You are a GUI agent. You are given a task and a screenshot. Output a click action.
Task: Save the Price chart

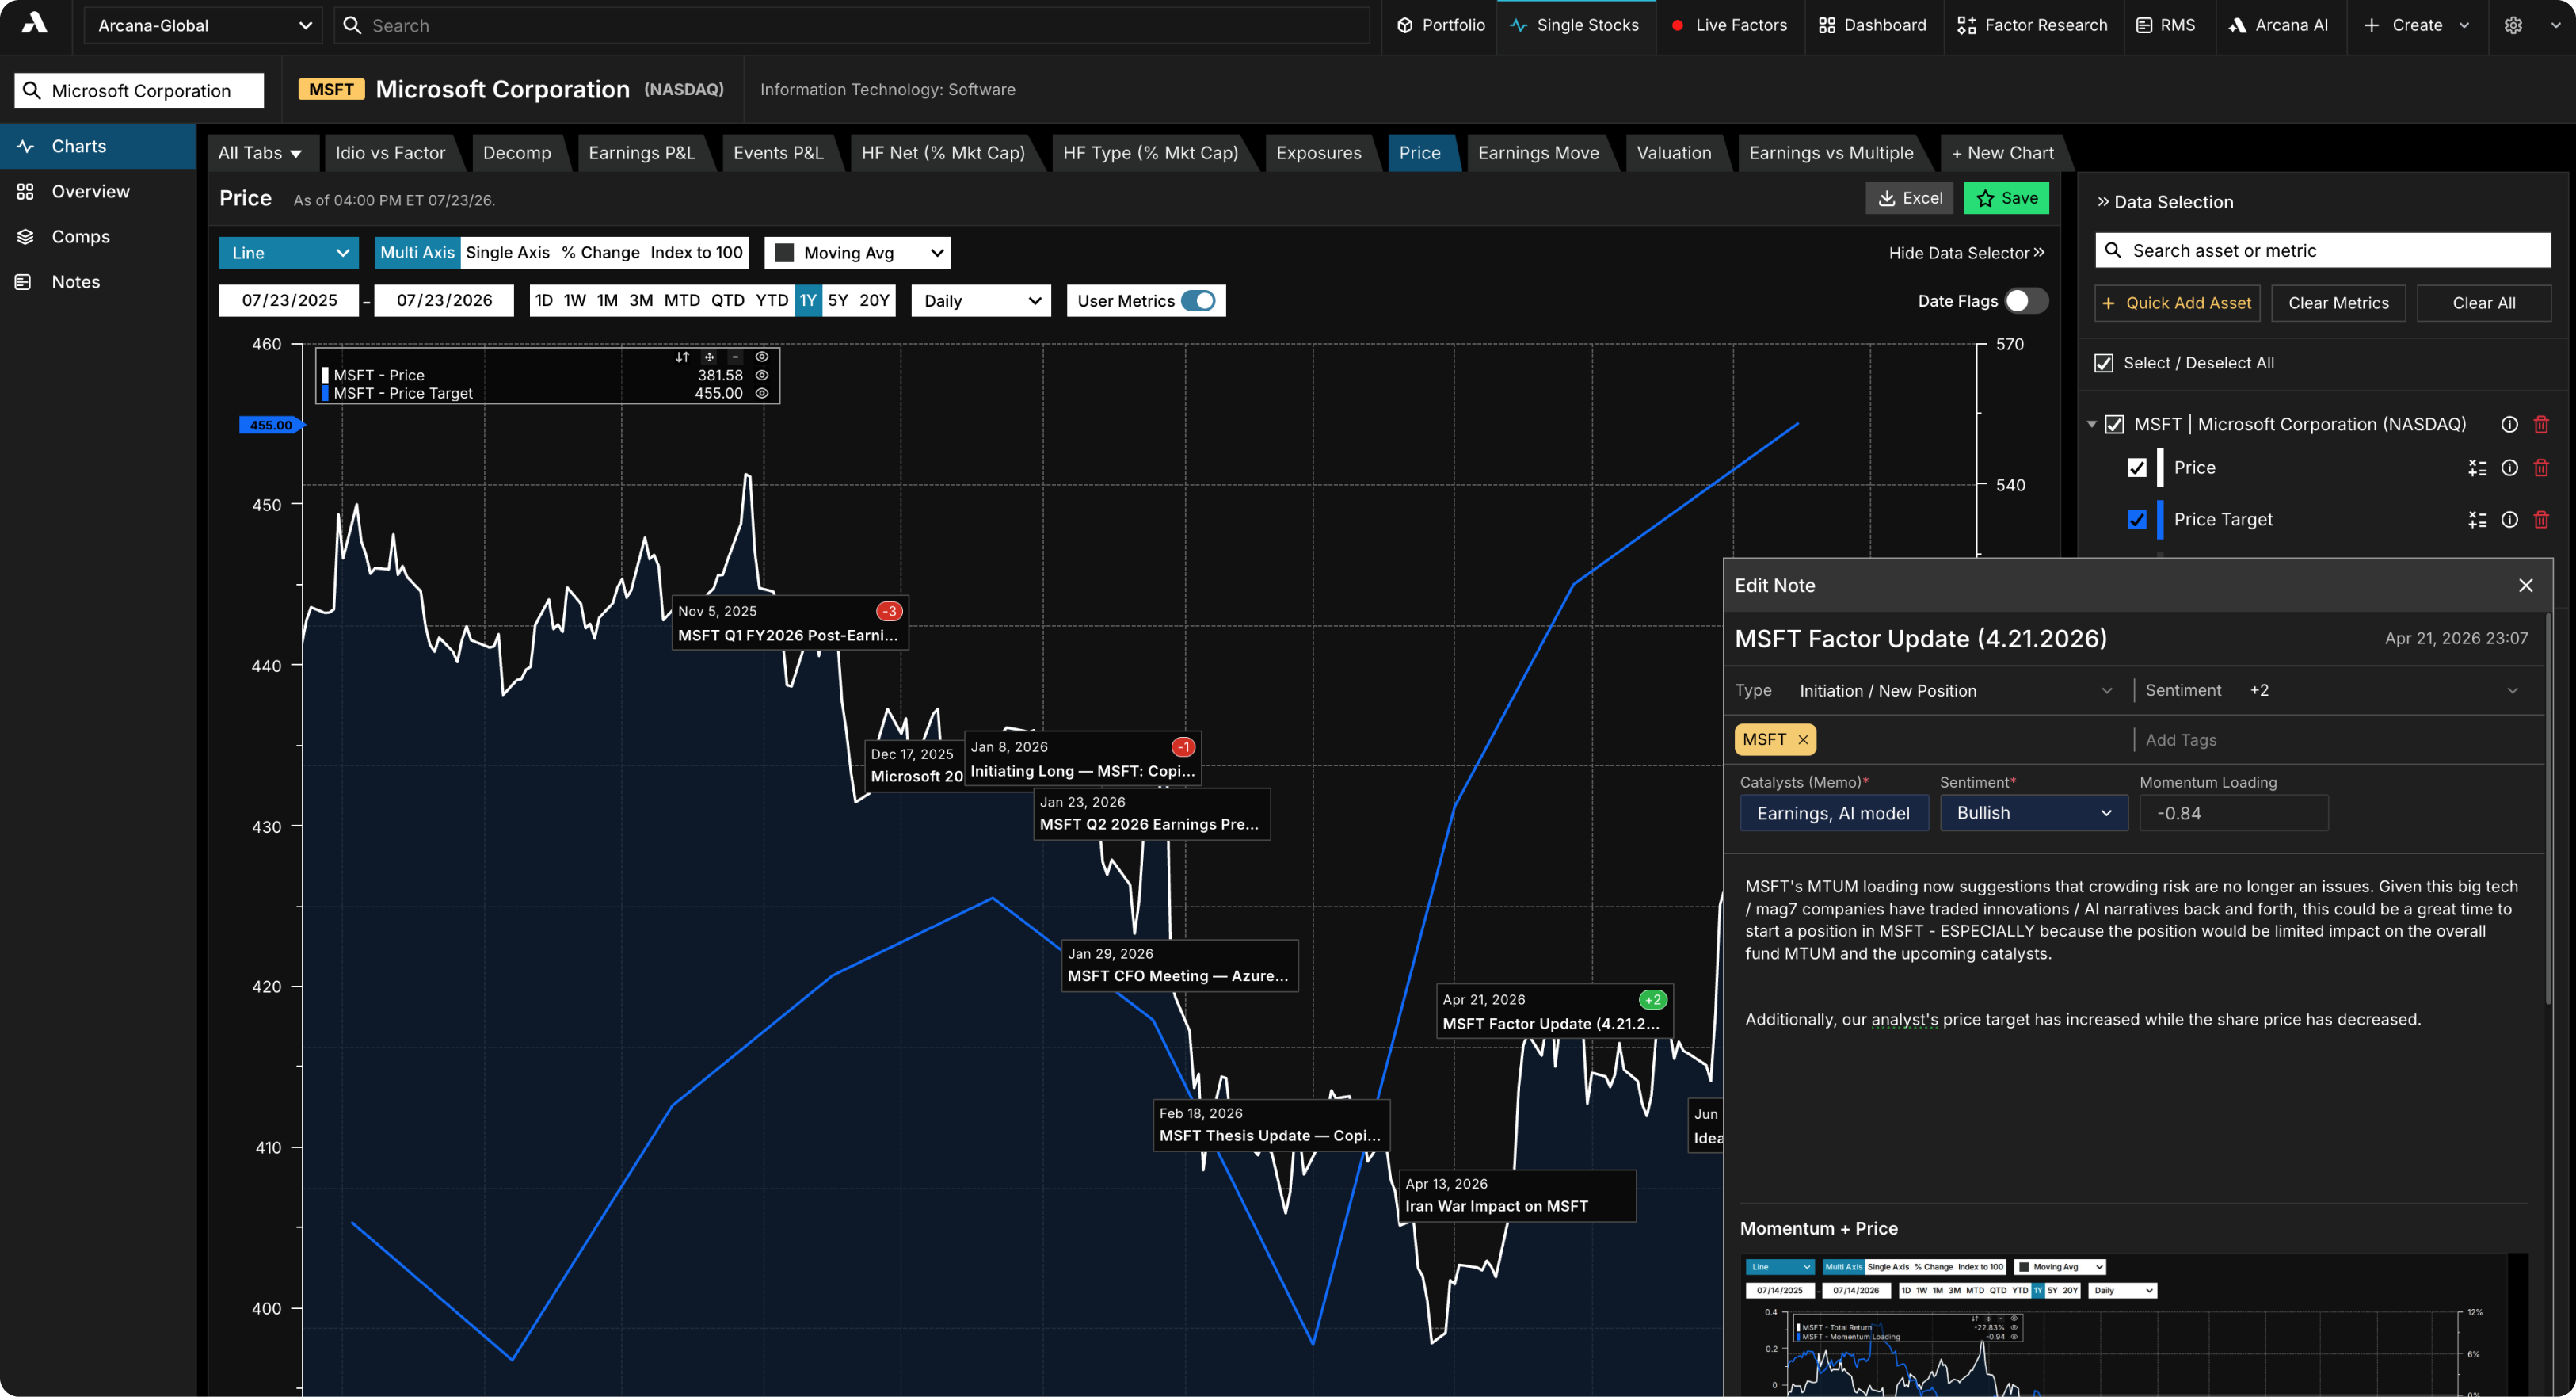pyautogui.click(x=2006, y=198)
